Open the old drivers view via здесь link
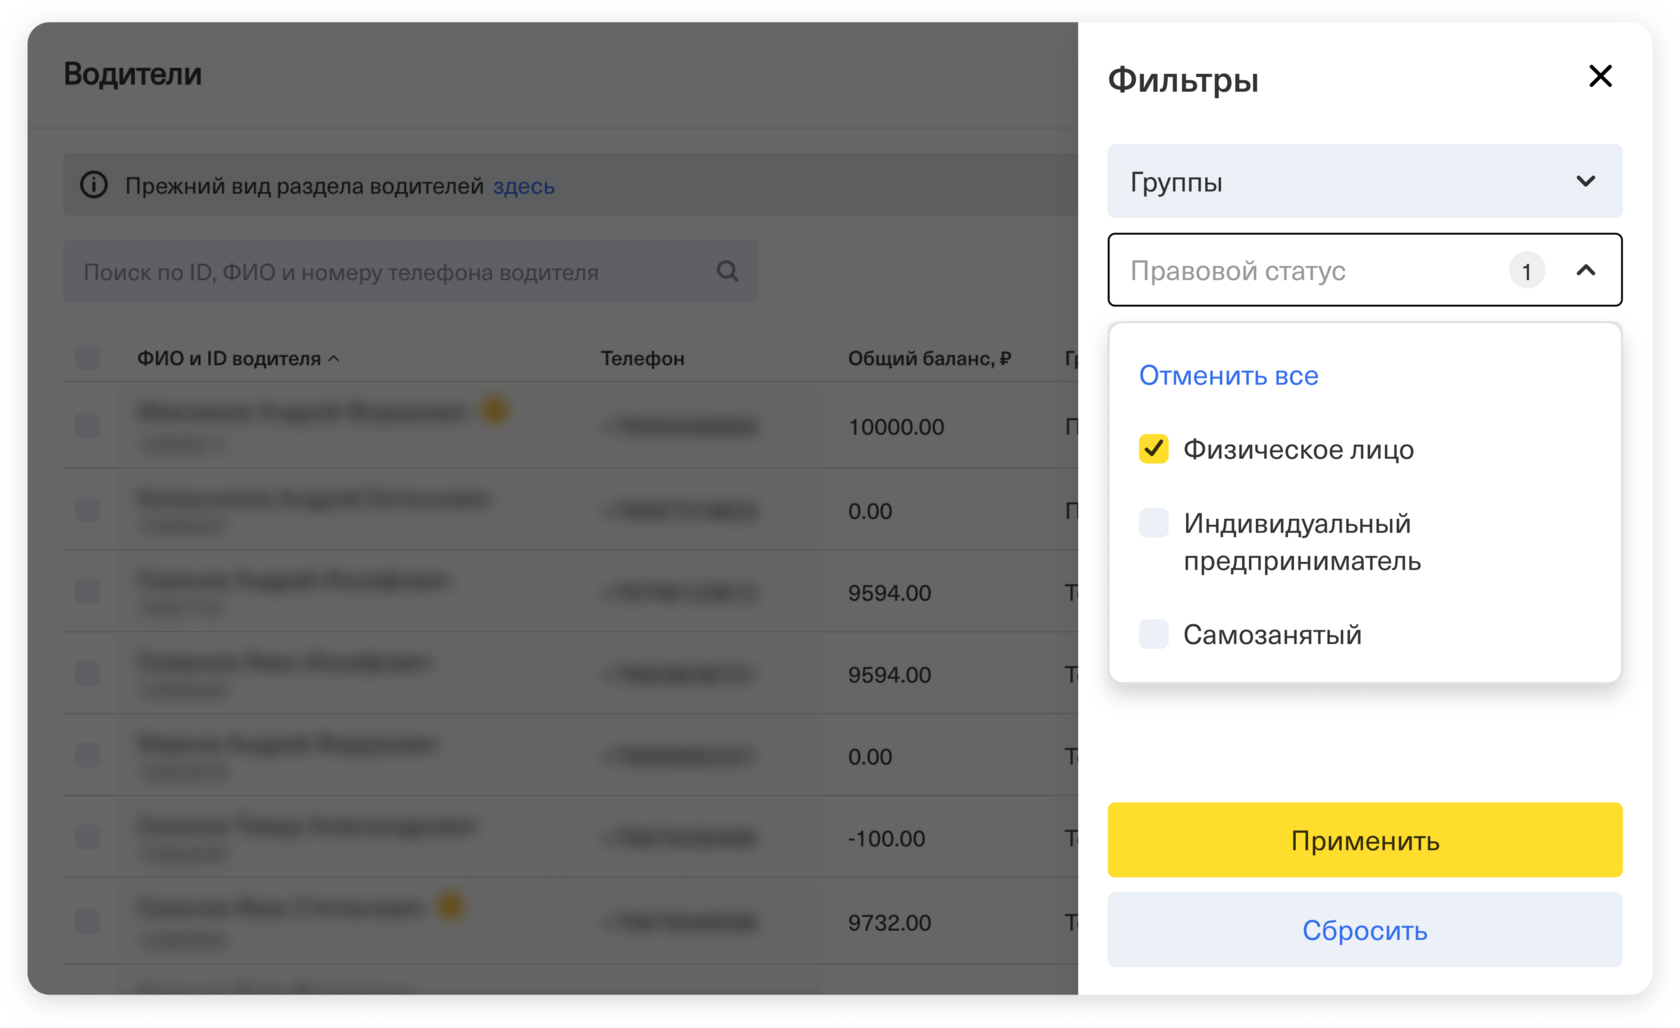The width and height of the screenshot is (1680, 1028). [x=523, y=186]
